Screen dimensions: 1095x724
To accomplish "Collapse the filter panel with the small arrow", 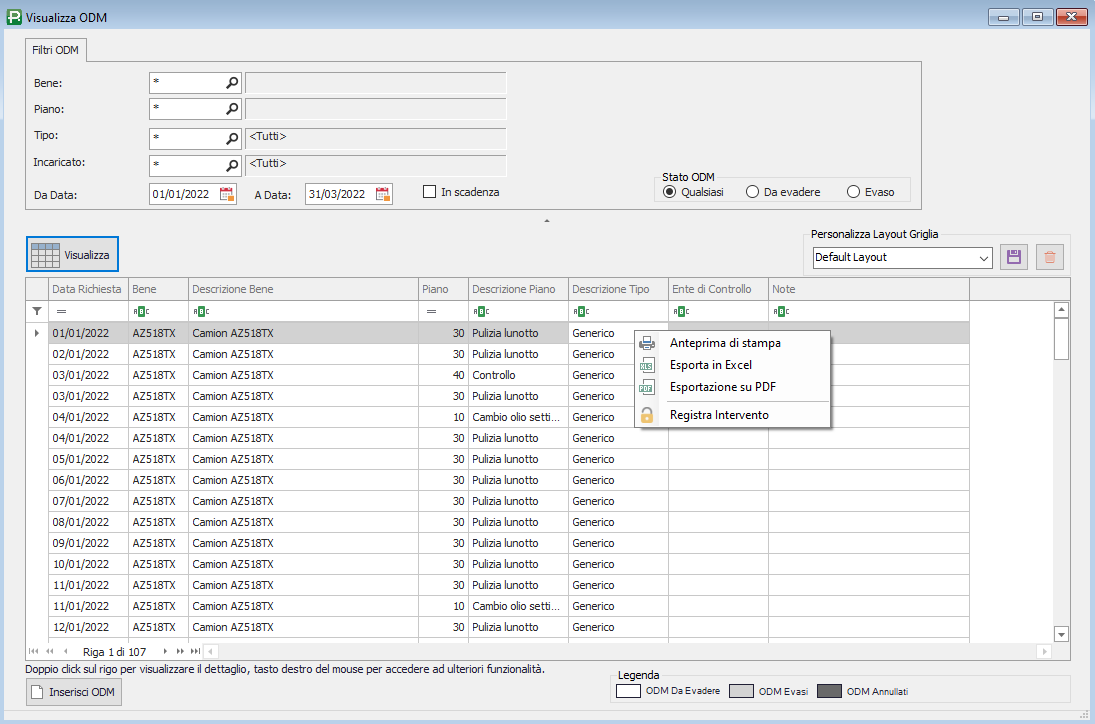I will (546, 219).
